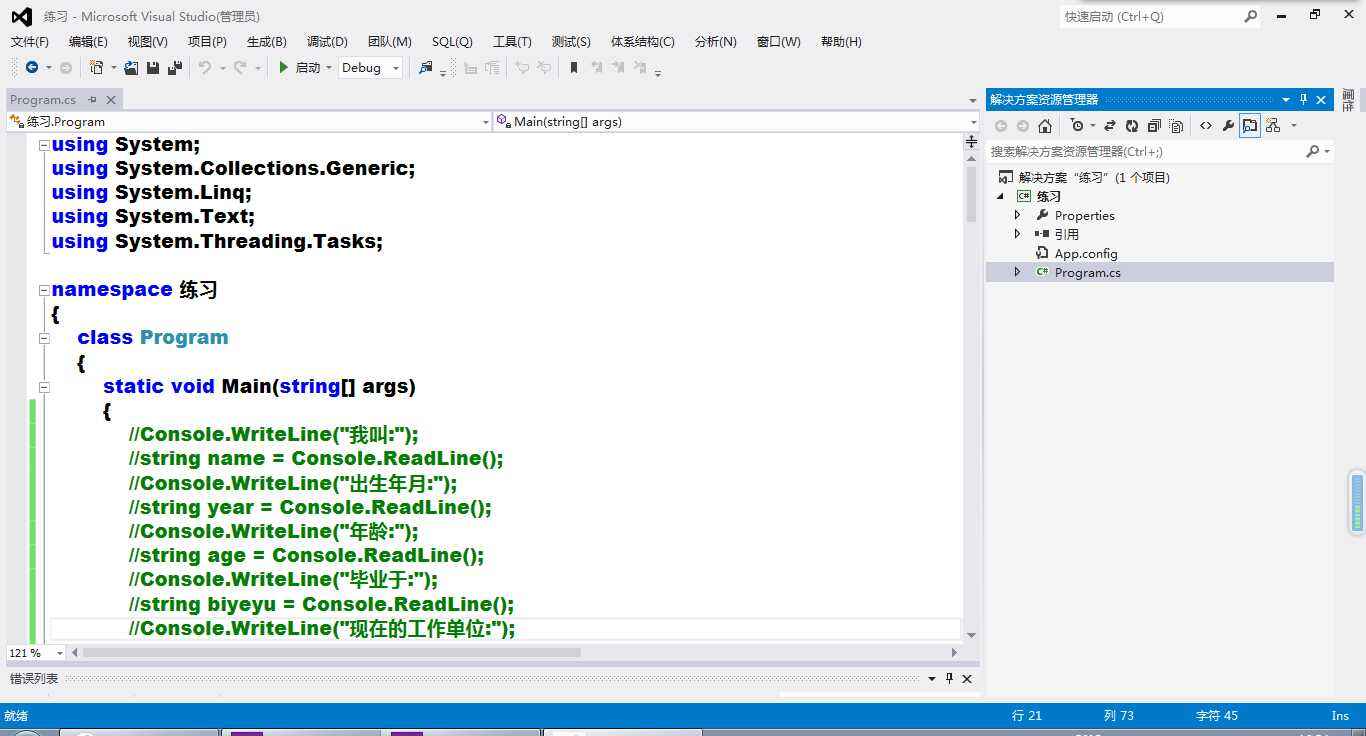Select the 解决方案“练习” solution node
Viewport: 1366px width, 736px height.
[x=1093, y=177]
